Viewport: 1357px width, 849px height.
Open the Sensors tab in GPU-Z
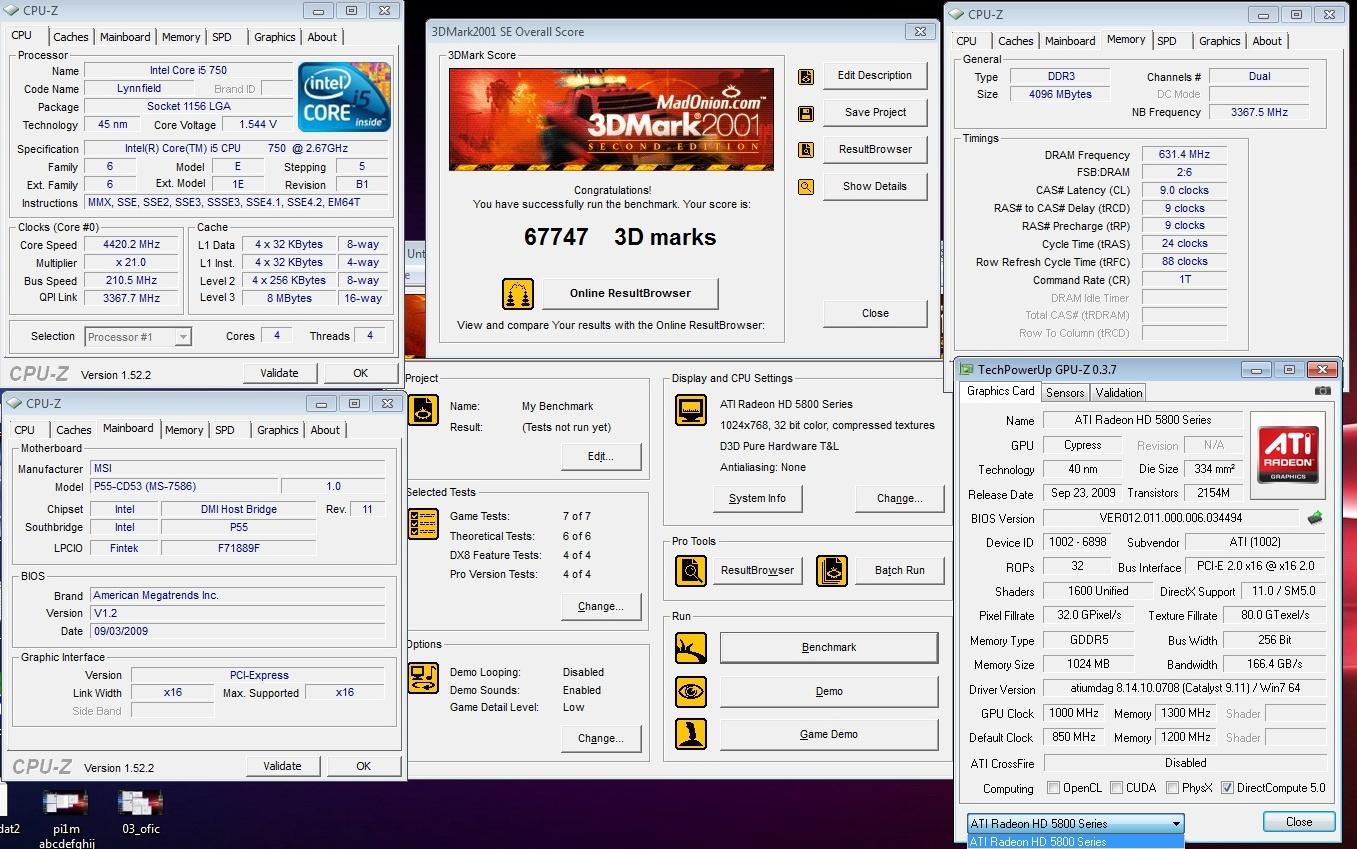point(1065,393)
